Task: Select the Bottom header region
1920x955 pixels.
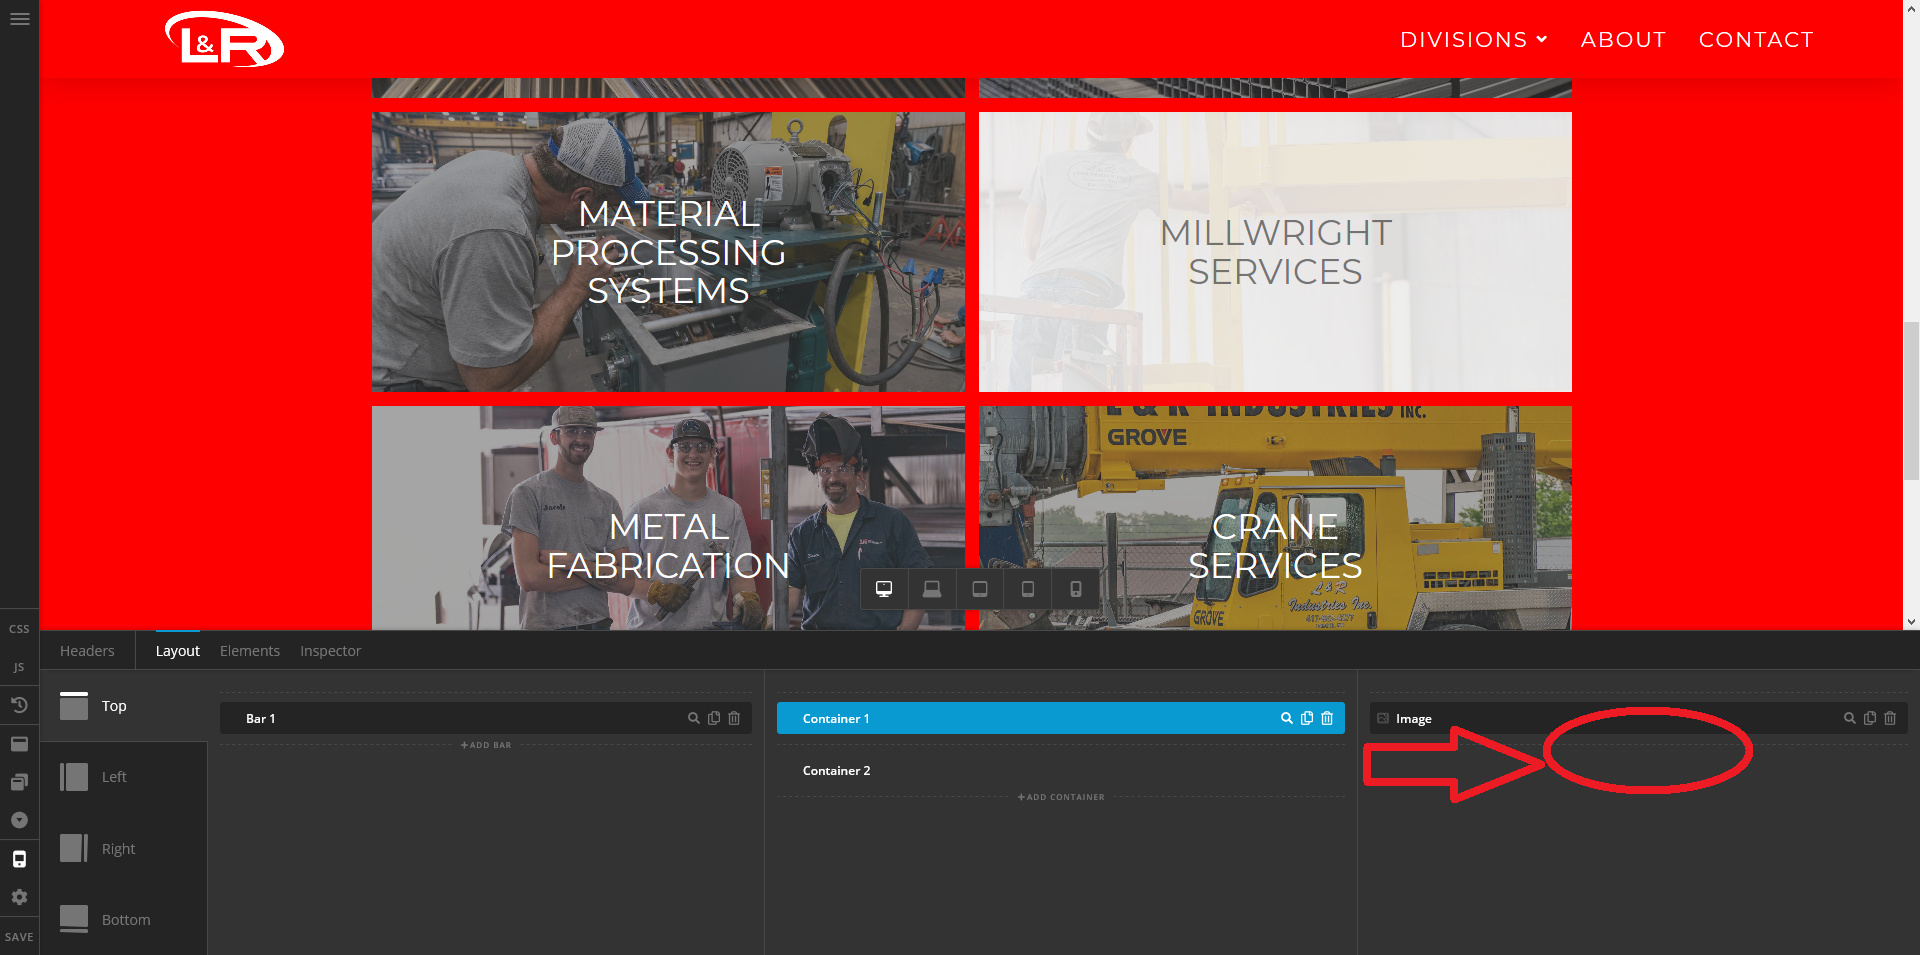Action: coord(125,920)
